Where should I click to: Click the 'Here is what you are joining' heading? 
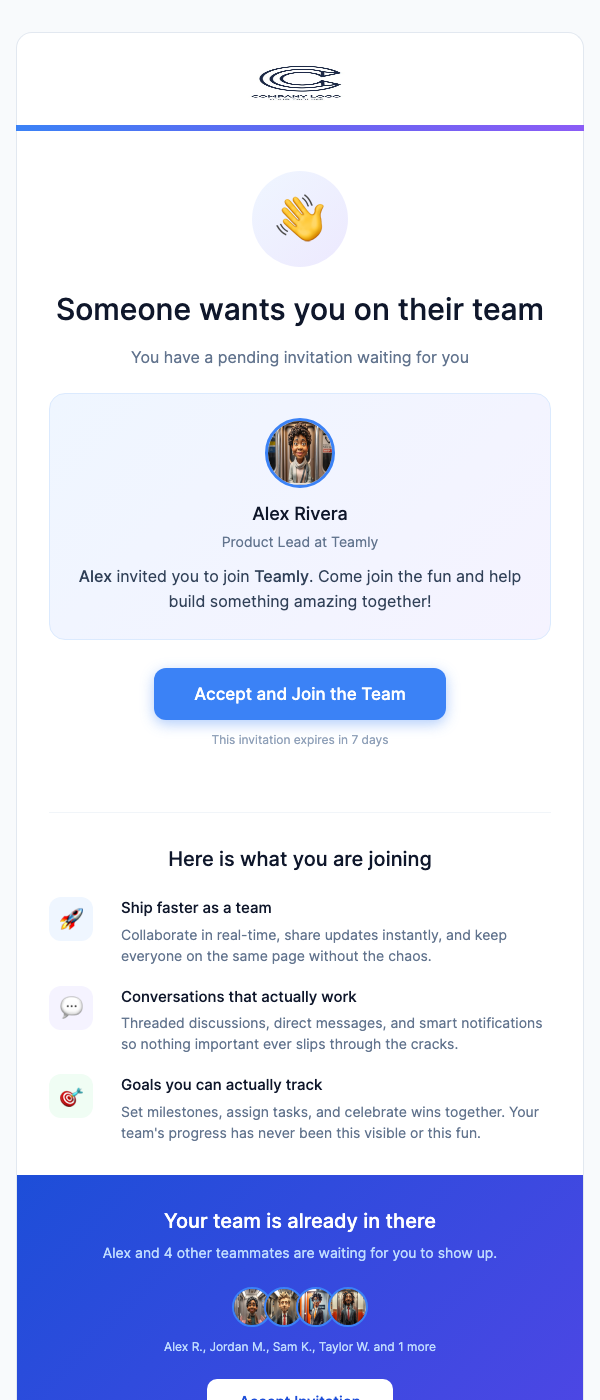tap(299, 858)
